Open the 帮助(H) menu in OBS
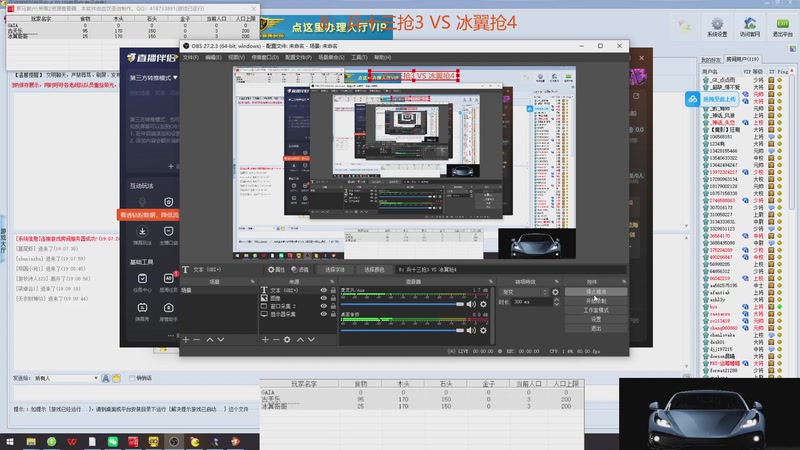 [x=383, y=58]
